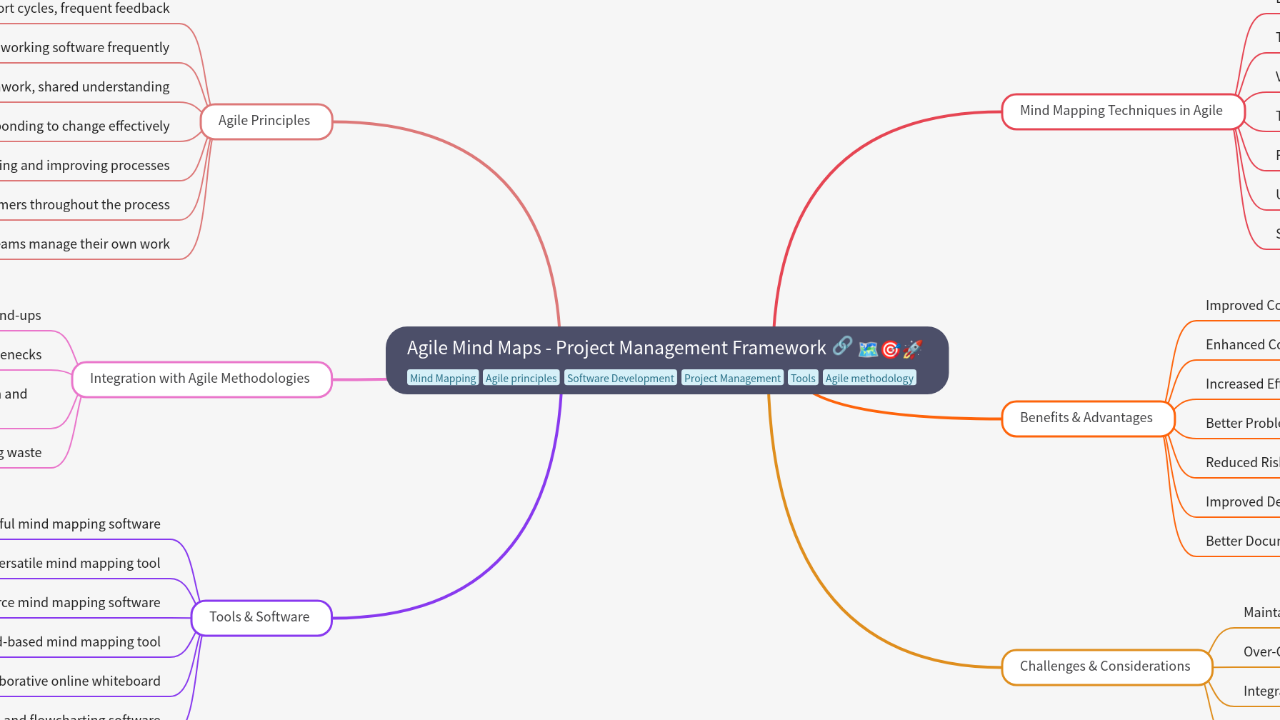
Task: Click the map emoji in the central node
Action: point(868,349)
